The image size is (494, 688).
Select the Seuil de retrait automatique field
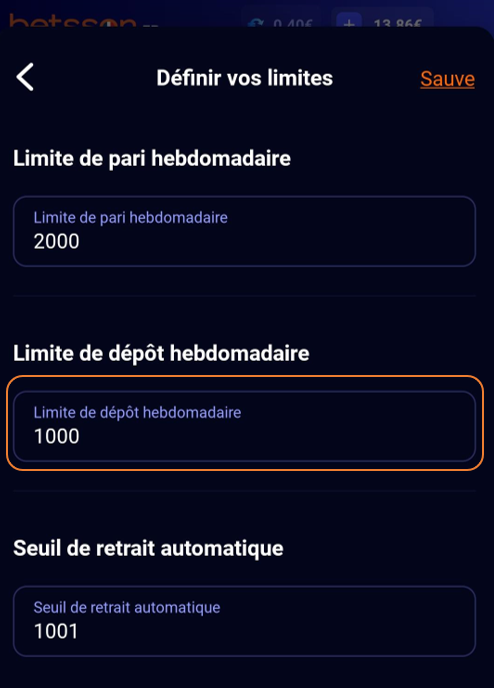(244, 621)
